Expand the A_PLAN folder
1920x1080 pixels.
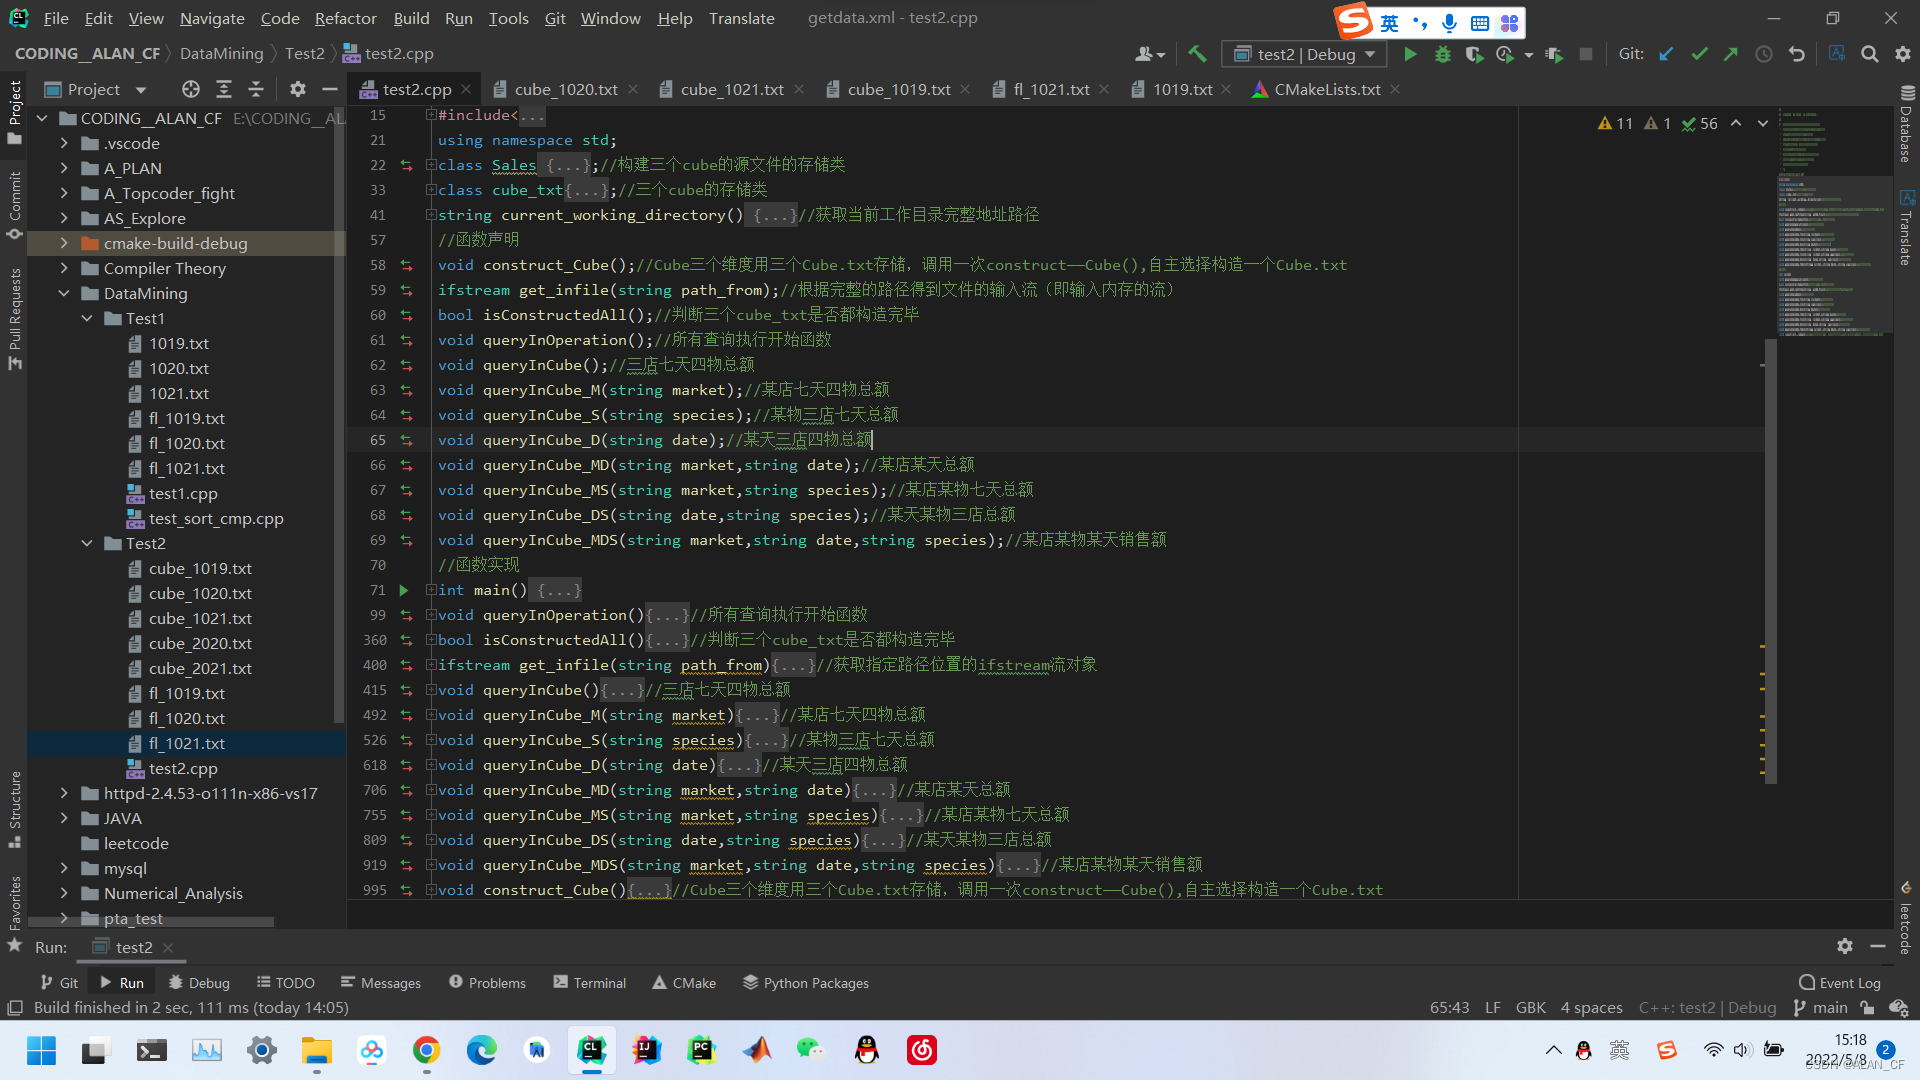coord(64,168)
